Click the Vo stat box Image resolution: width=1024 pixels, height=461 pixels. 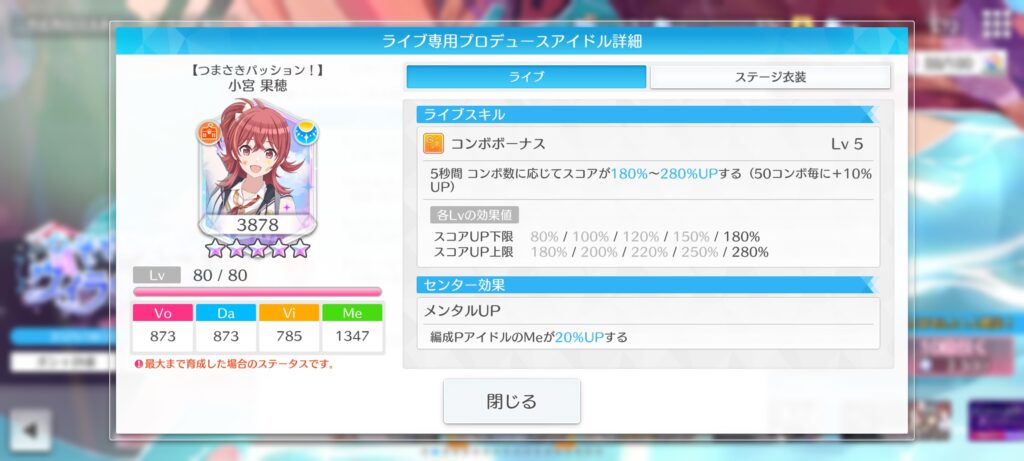pyautogui.click(x=163, y=327)
